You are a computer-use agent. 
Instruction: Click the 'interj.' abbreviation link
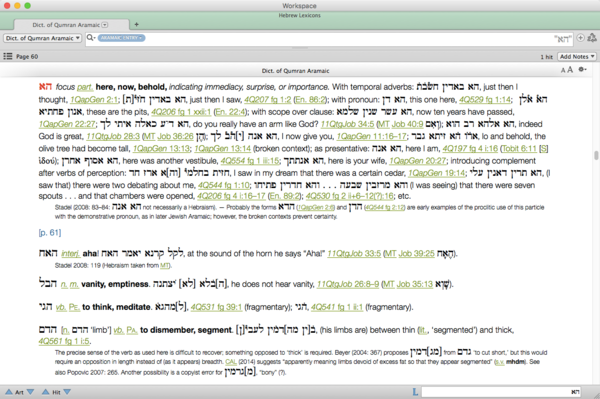[70, 253]
